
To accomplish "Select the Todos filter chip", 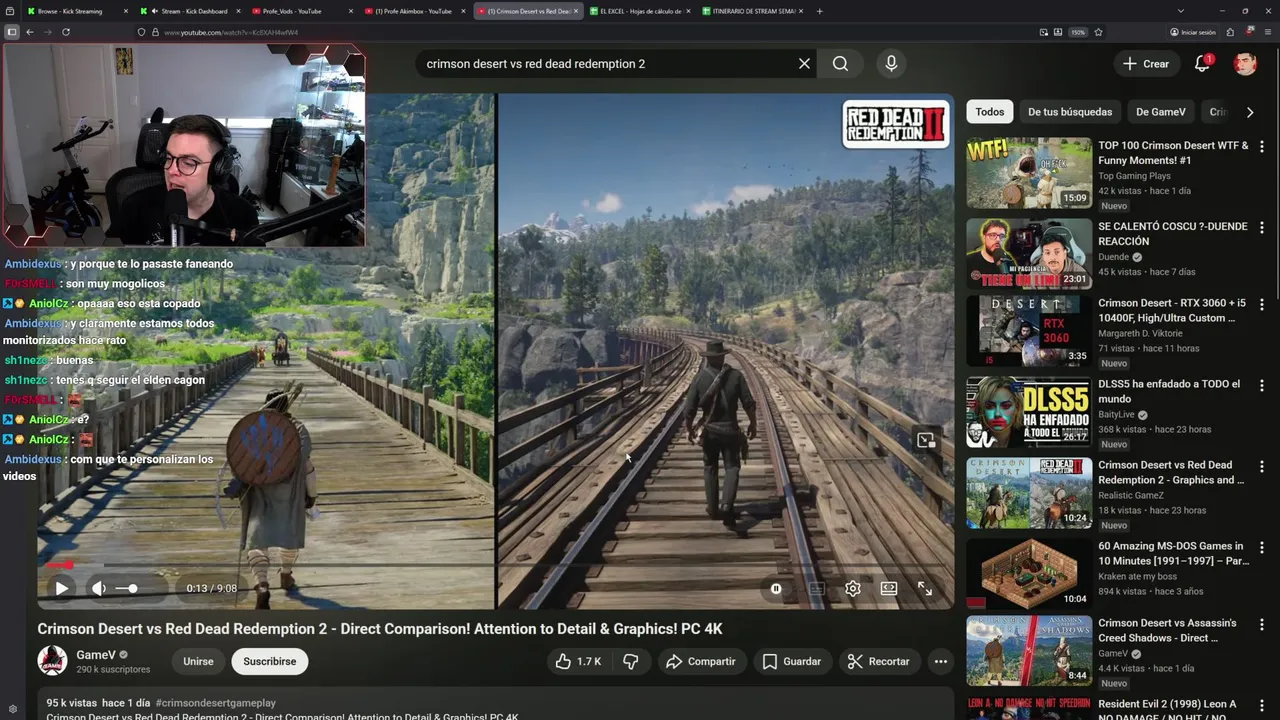I will pyautogui.click(x=989, y=112).
